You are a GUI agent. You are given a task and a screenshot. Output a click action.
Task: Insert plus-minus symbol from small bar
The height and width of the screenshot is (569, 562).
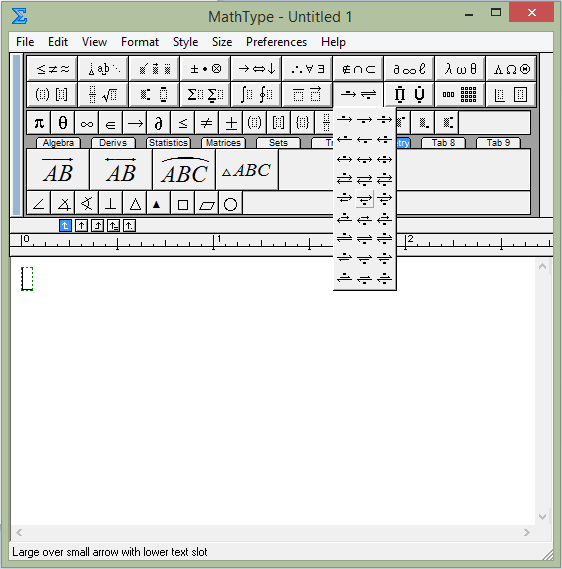click(x=230, y=123)
